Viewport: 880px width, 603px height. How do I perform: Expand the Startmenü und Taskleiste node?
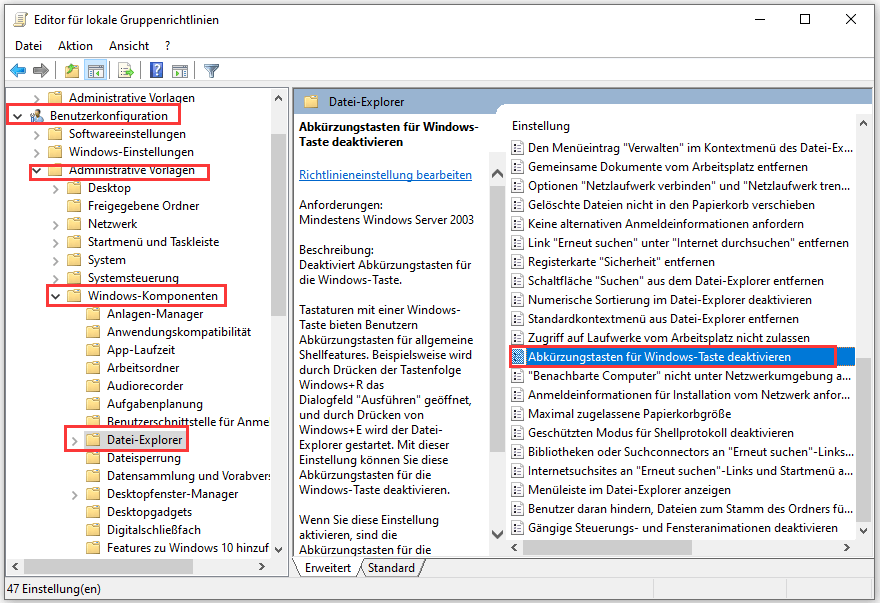pyautogui.click(x=56, y=243)
